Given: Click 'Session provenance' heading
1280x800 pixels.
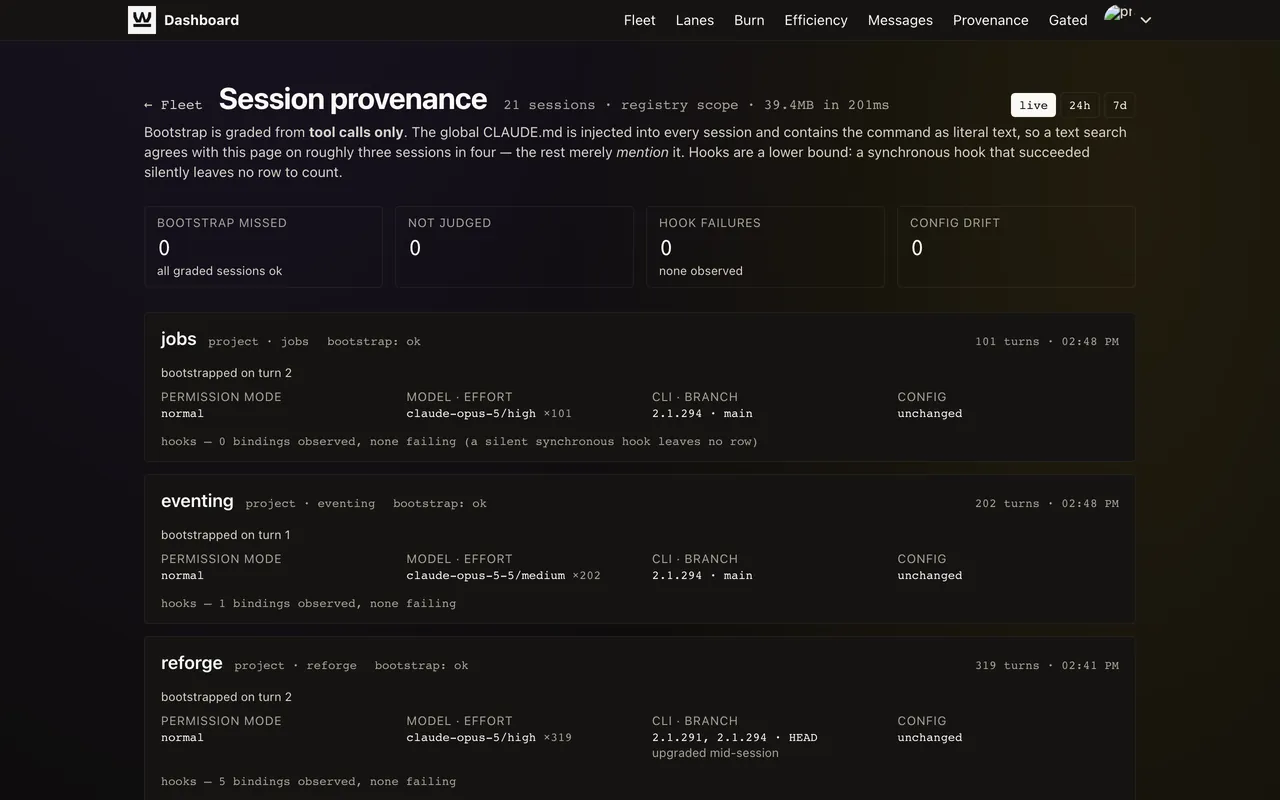Looking at the screenshot, I should 353,99.
